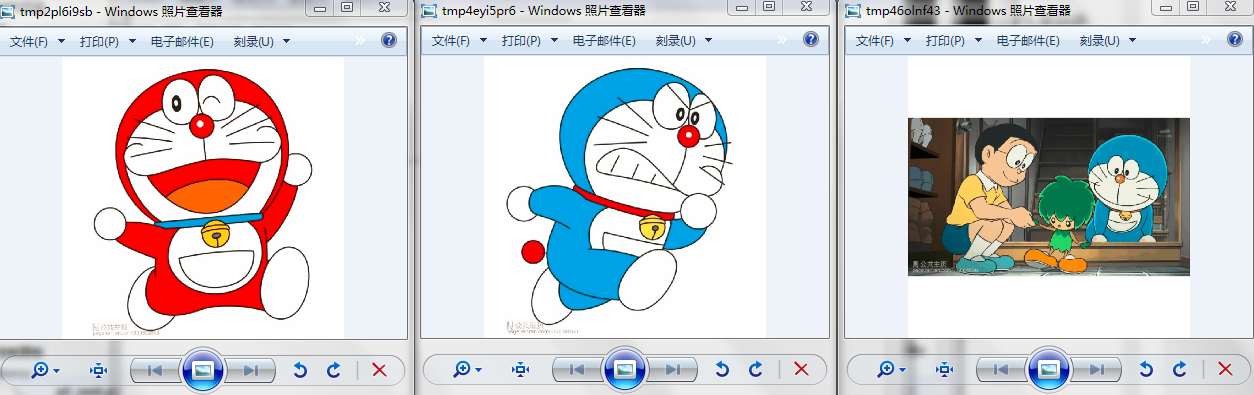
Task: Maximize the tmp4eyi5pr6 window
Action: tap(770, 7)
